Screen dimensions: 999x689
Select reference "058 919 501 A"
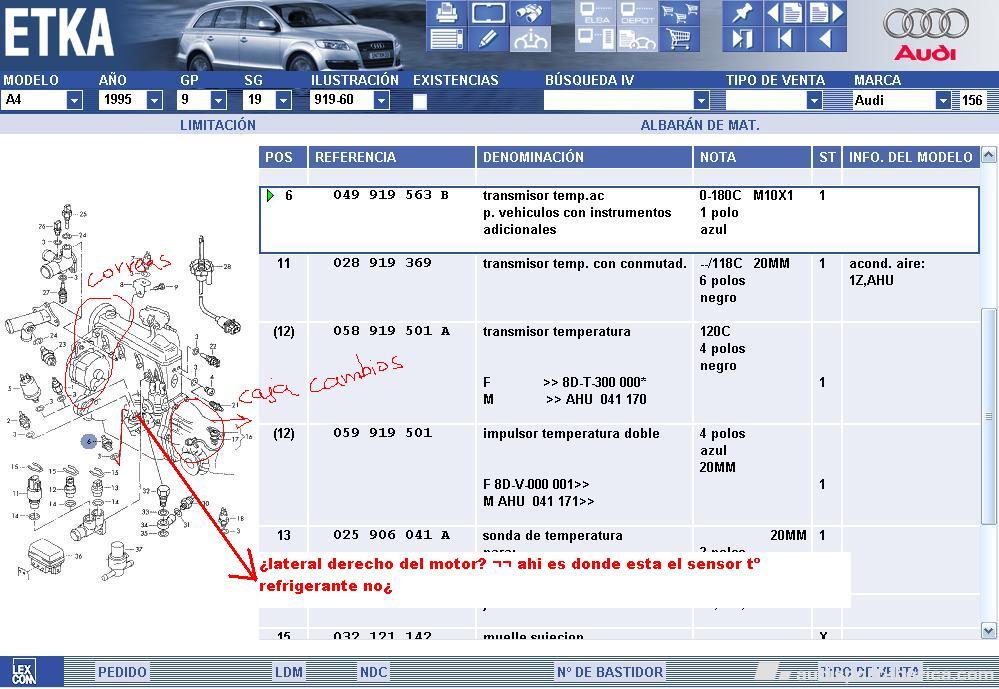tap(391, 331)
